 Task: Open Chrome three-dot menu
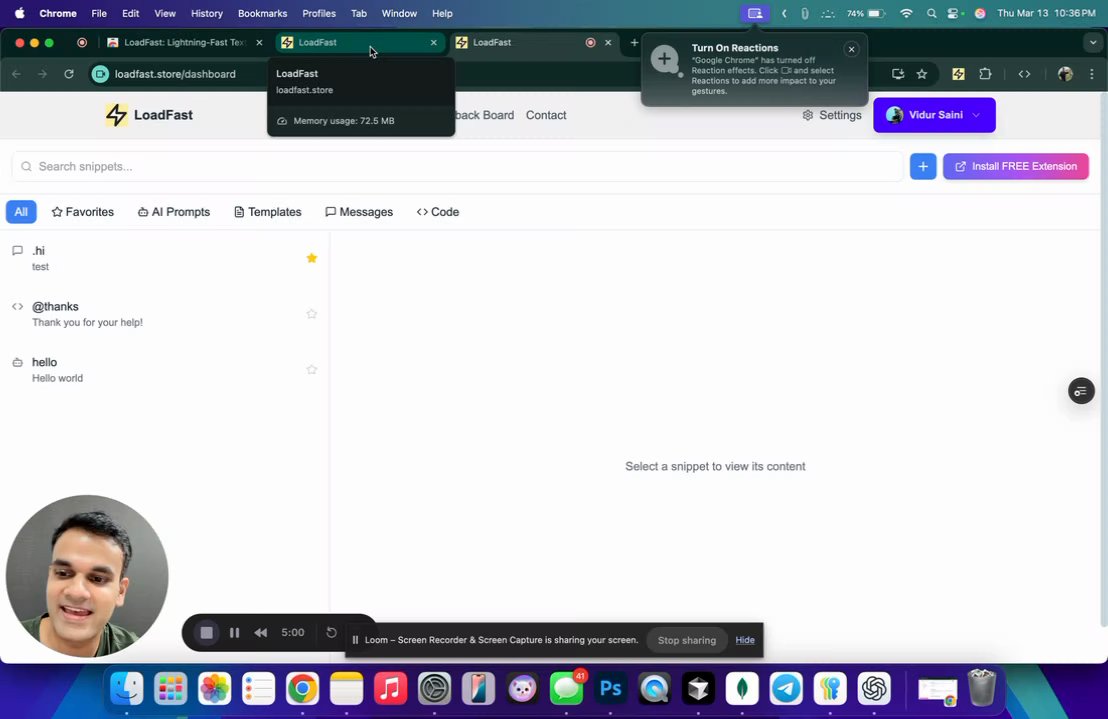[1092, 74]
